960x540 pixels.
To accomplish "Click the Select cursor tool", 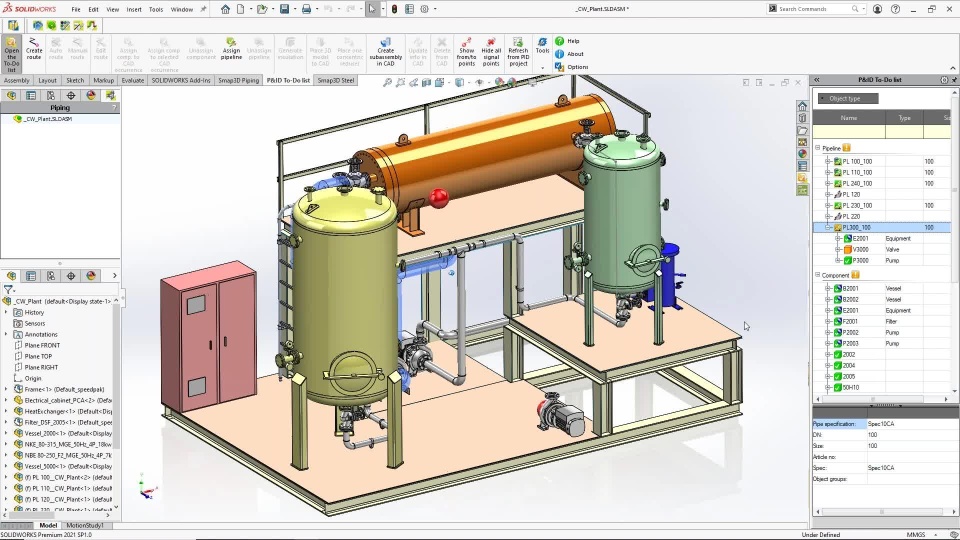I will 372,9.
